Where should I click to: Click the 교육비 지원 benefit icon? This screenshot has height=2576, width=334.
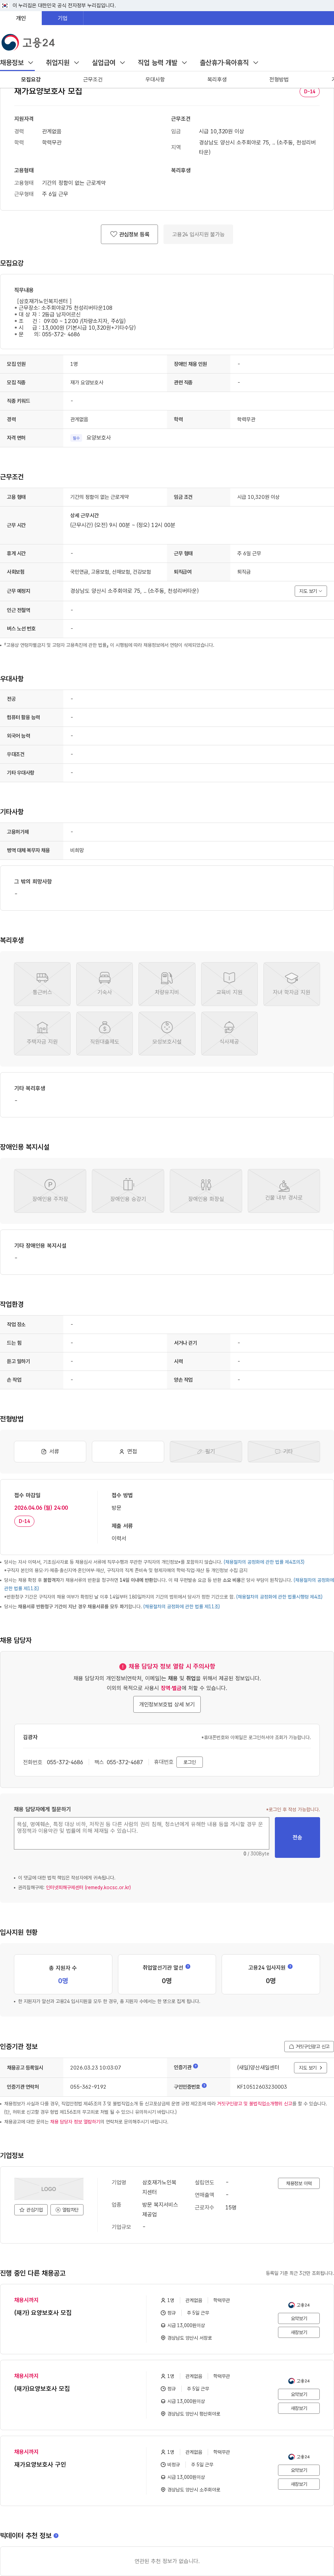coord(229,984)
